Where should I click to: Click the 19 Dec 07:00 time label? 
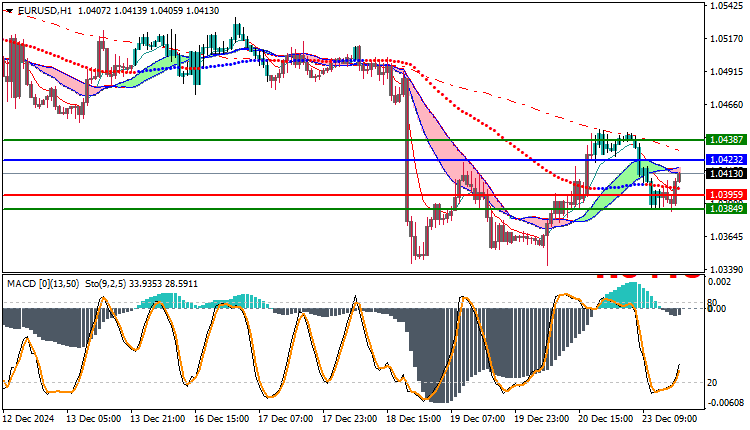(x=478, y=419)
